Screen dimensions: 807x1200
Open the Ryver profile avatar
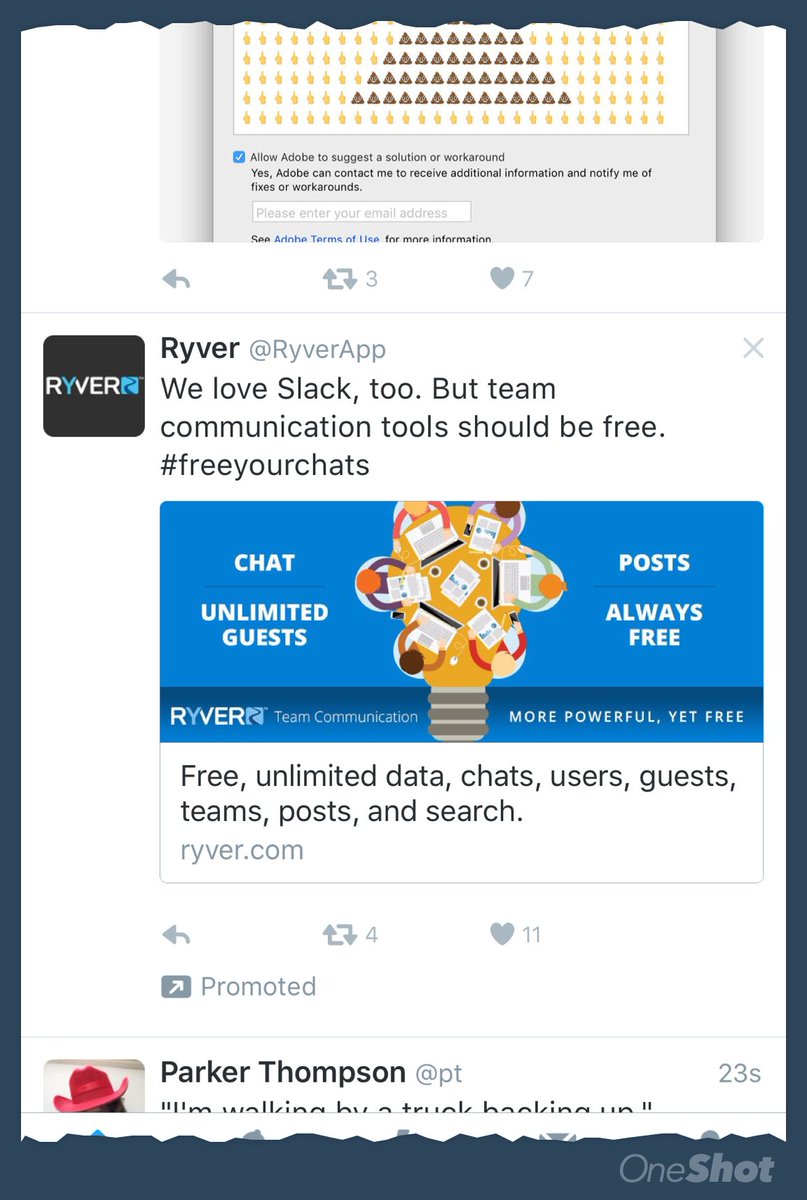click(94, 386)
